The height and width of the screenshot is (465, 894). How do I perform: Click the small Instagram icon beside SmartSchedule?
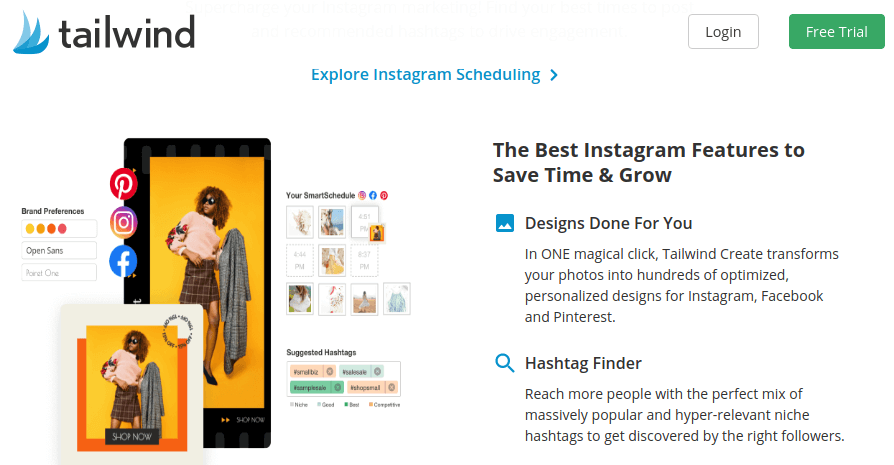pos(362,195)
